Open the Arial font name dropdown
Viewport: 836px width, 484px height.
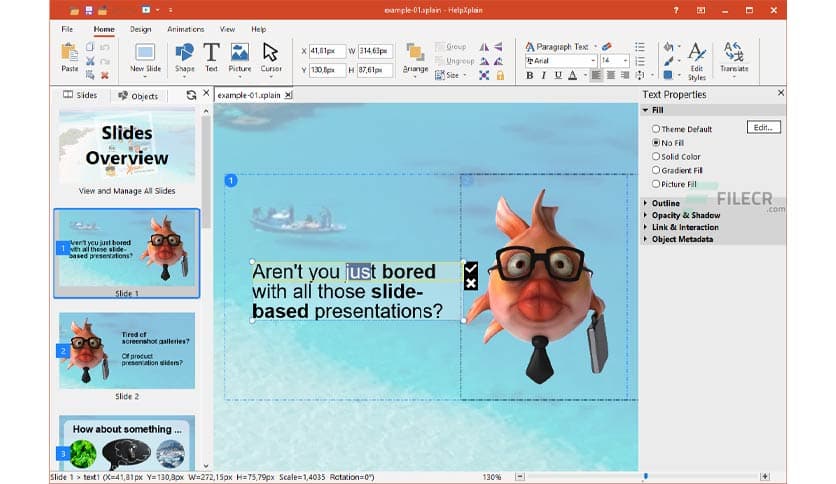[590, 61]
